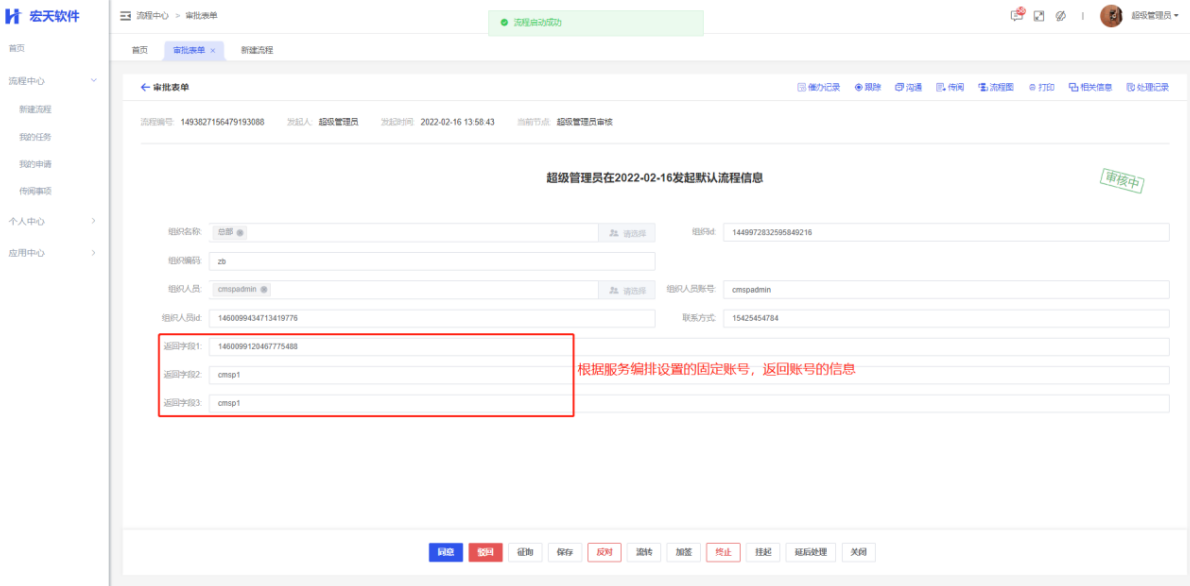
Task: Click the user avatar picture
Action: pyautogui.click(x=1111, y=16)
